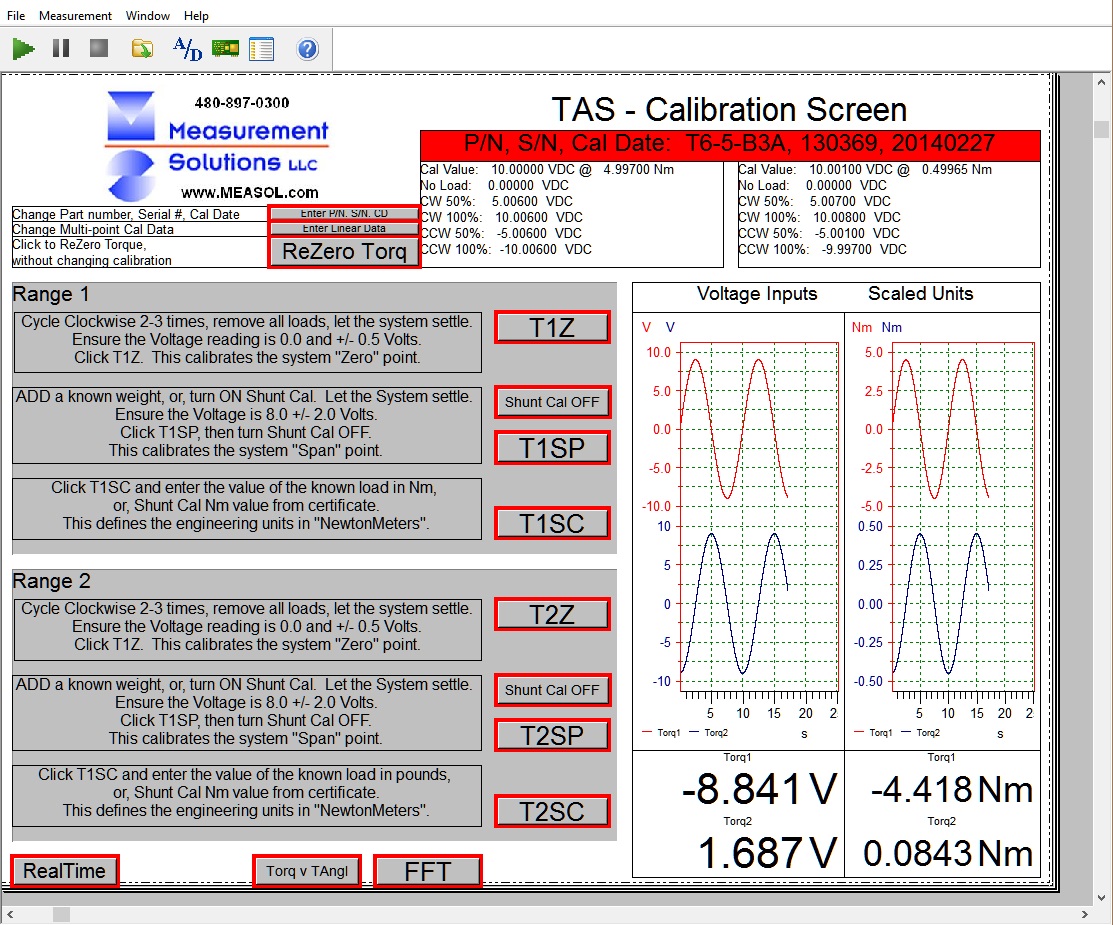Click the horizontal scrollbar left arrow
This screenshot has width=1113, height=925.
click(10, 914)
